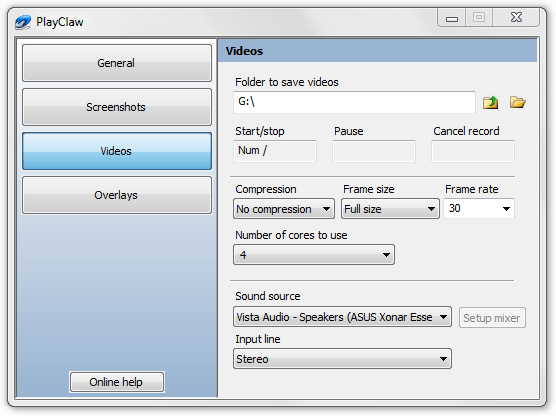Click the Online help button
Viewport: 556px width, 416px height.
click(x=117, y=382)
